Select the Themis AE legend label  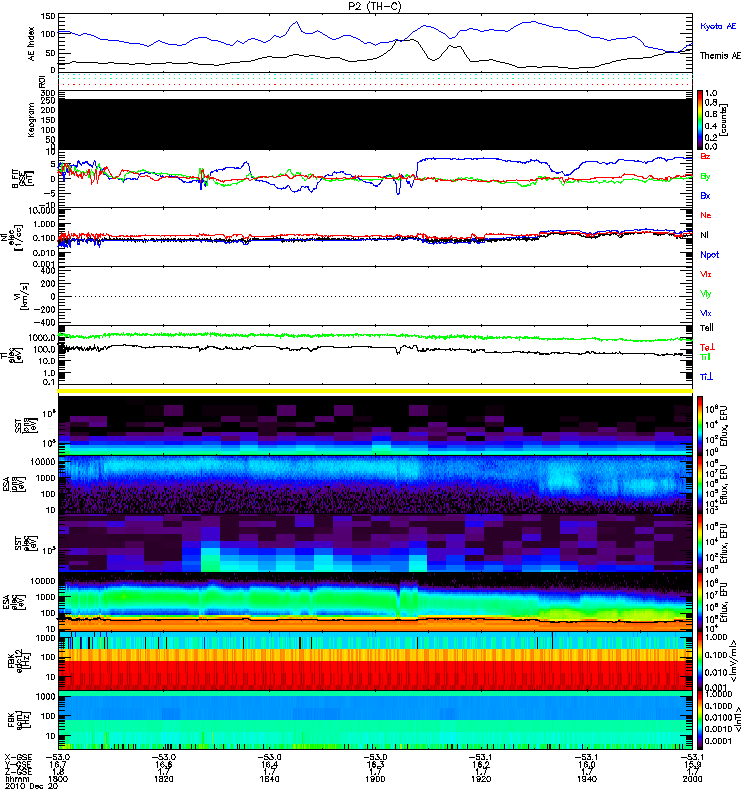click(720, 56)
